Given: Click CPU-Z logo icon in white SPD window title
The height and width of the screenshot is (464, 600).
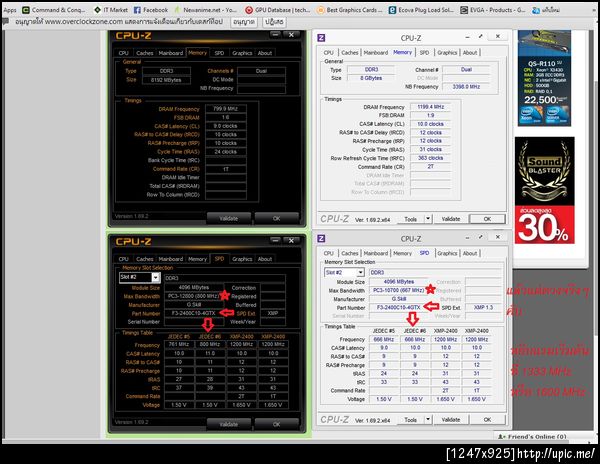Looking at the screenshot, I should coord(321,238).
